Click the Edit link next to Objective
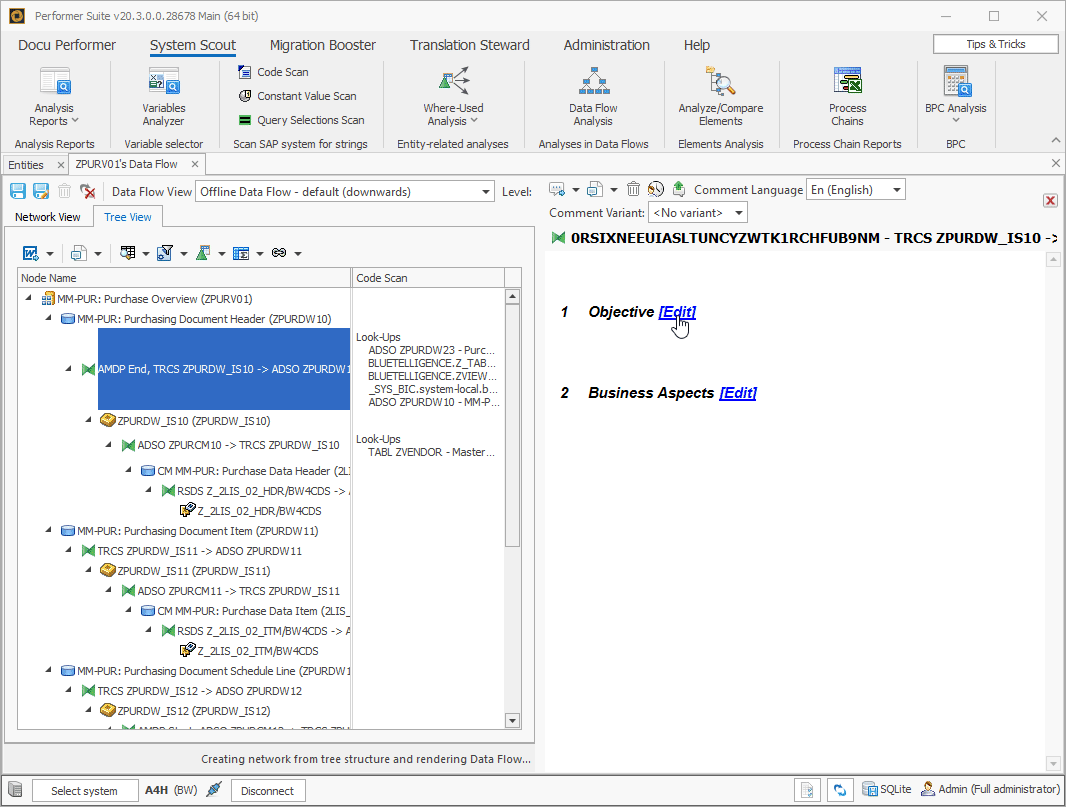The width and height of the screenshot is (1066, 807). click(x=677, y=311)
